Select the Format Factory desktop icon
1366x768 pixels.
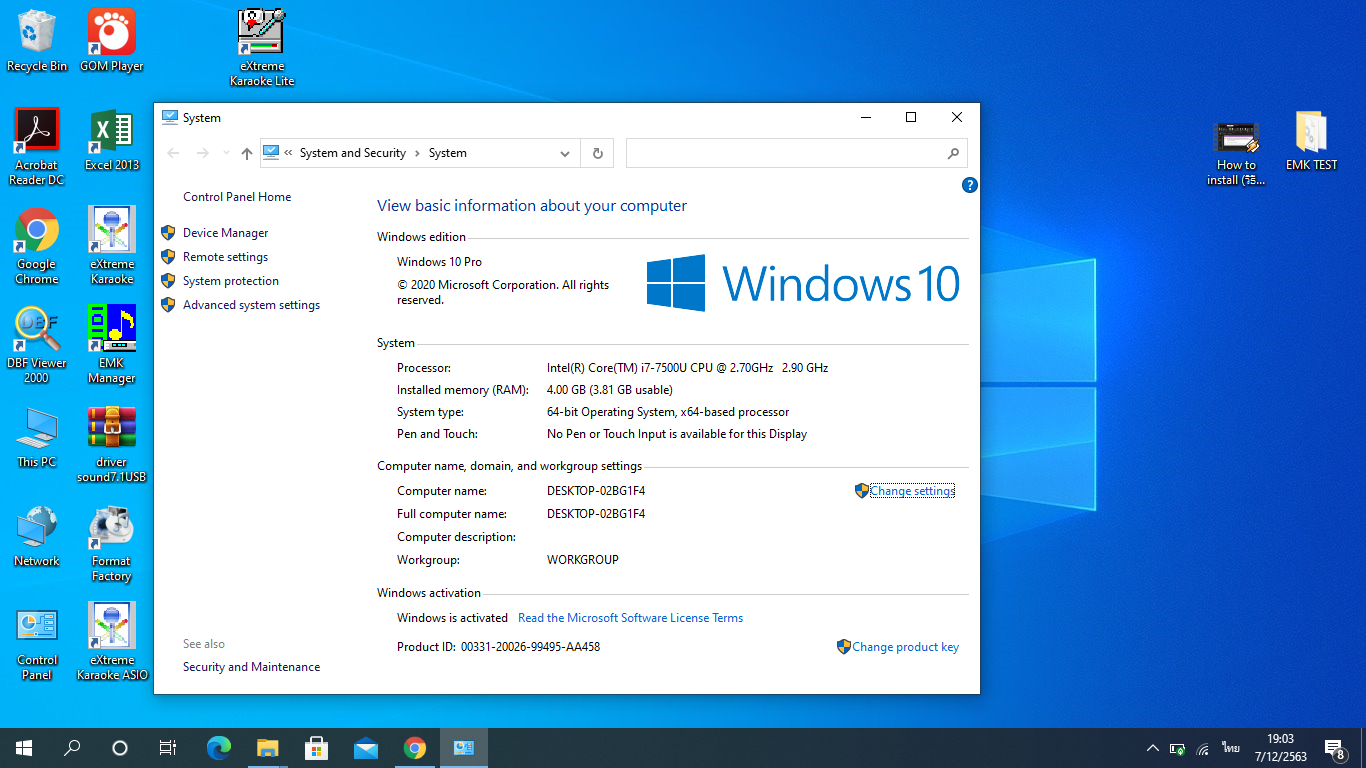[x=112, y=543]
